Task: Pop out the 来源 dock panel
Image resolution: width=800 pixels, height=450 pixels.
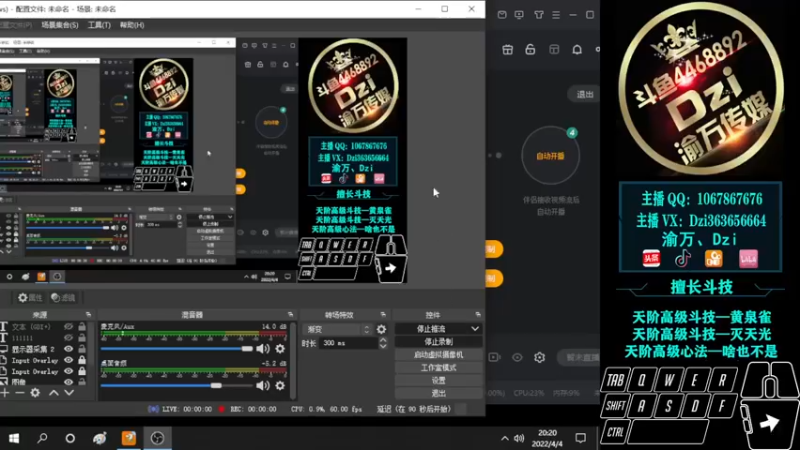Action: pyautogui.click(x=88, y=314)
